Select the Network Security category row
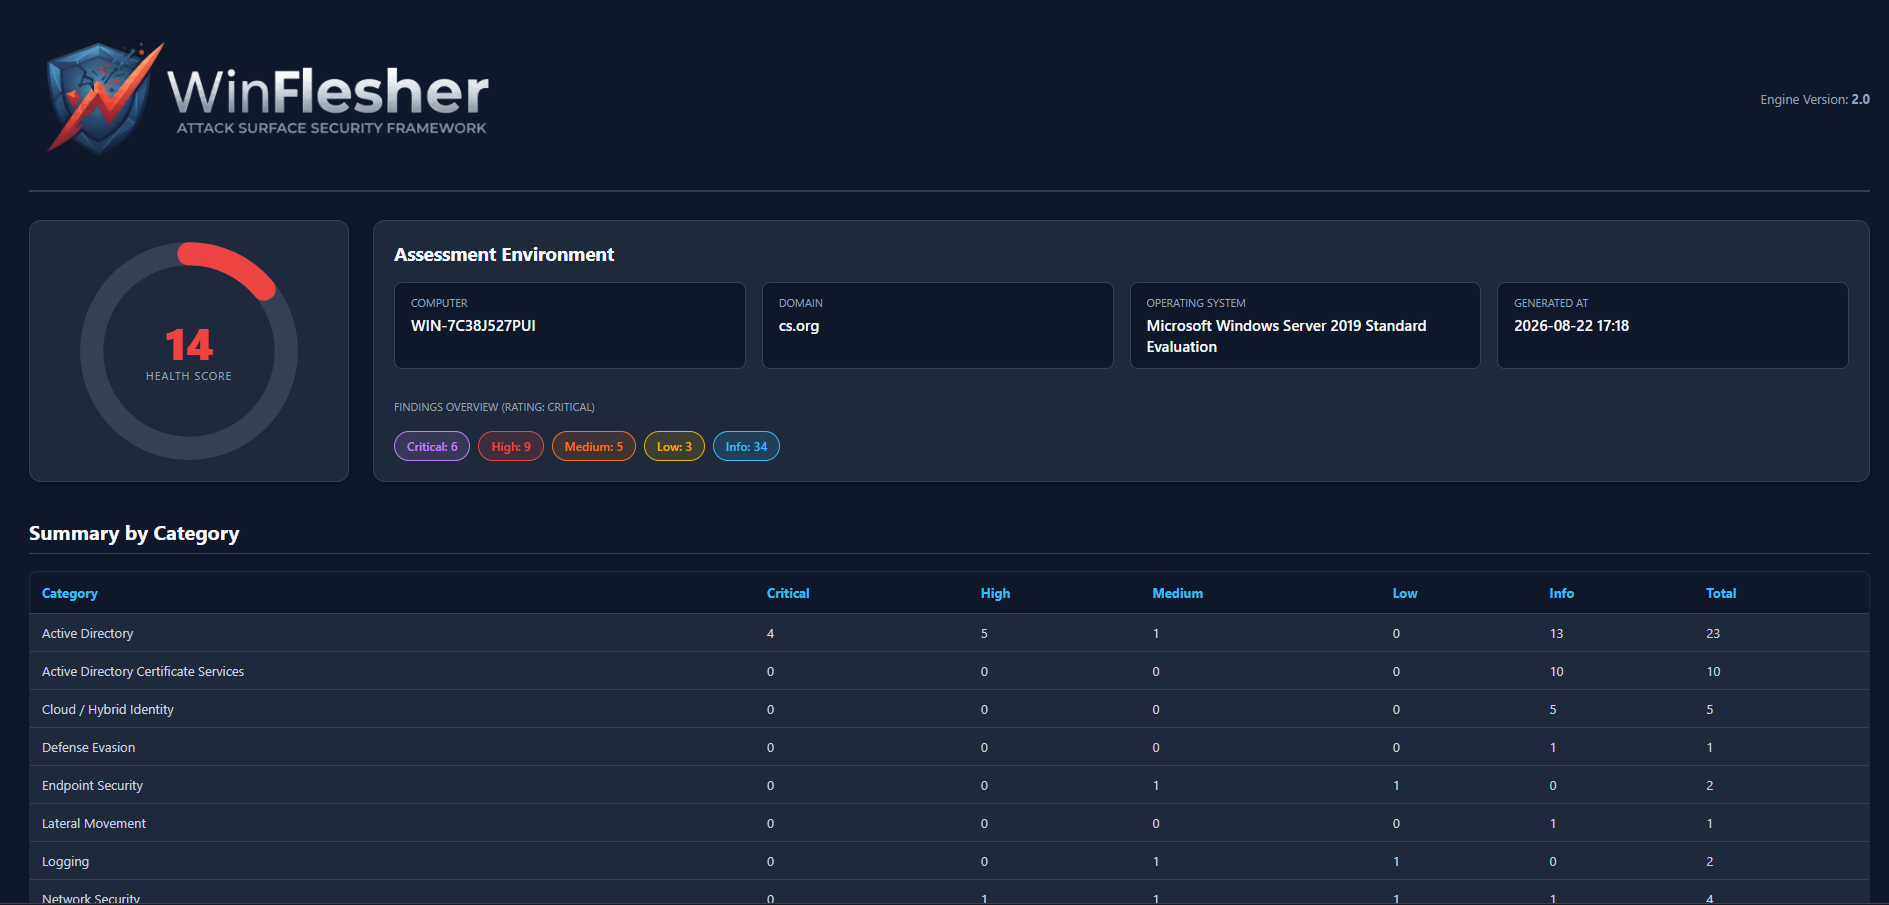This screenshot has height=905, width=1889. pyautogui.click(x=949, y=893)
